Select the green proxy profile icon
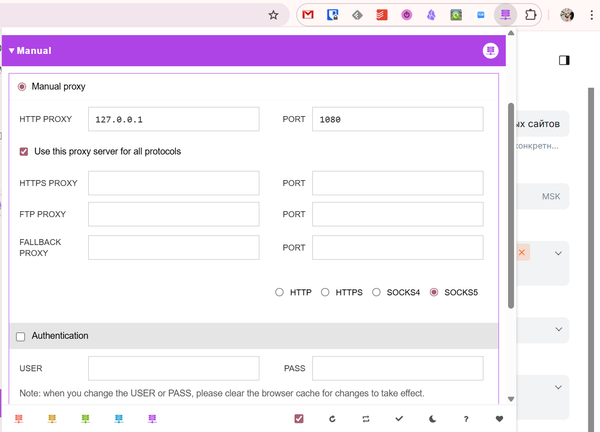This screenshot has width=600, height=432. (x=85, y=419)
